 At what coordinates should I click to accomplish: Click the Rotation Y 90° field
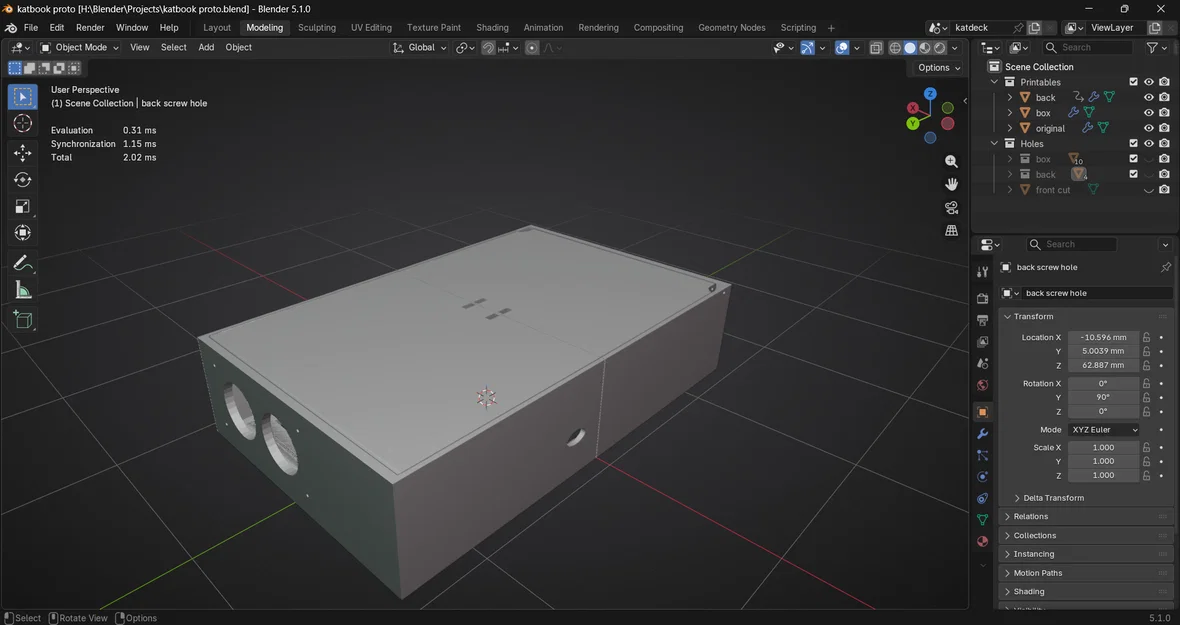pyautogui.click(x=1103, y=397)
